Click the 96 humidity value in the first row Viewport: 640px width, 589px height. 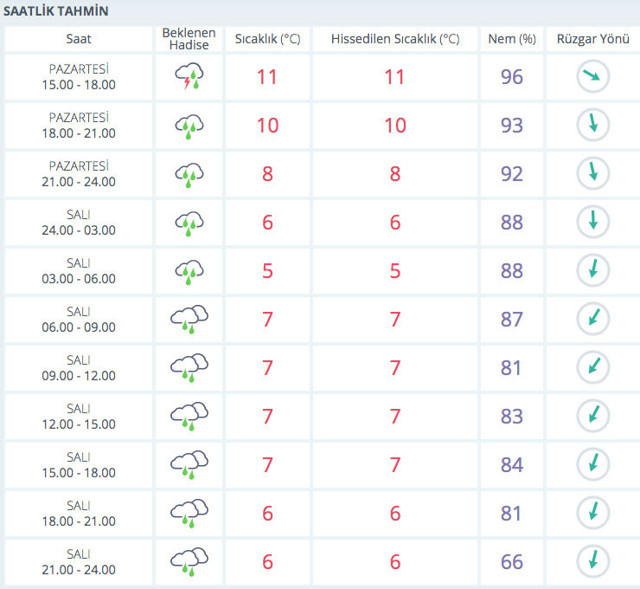click(x=511, y=77)
